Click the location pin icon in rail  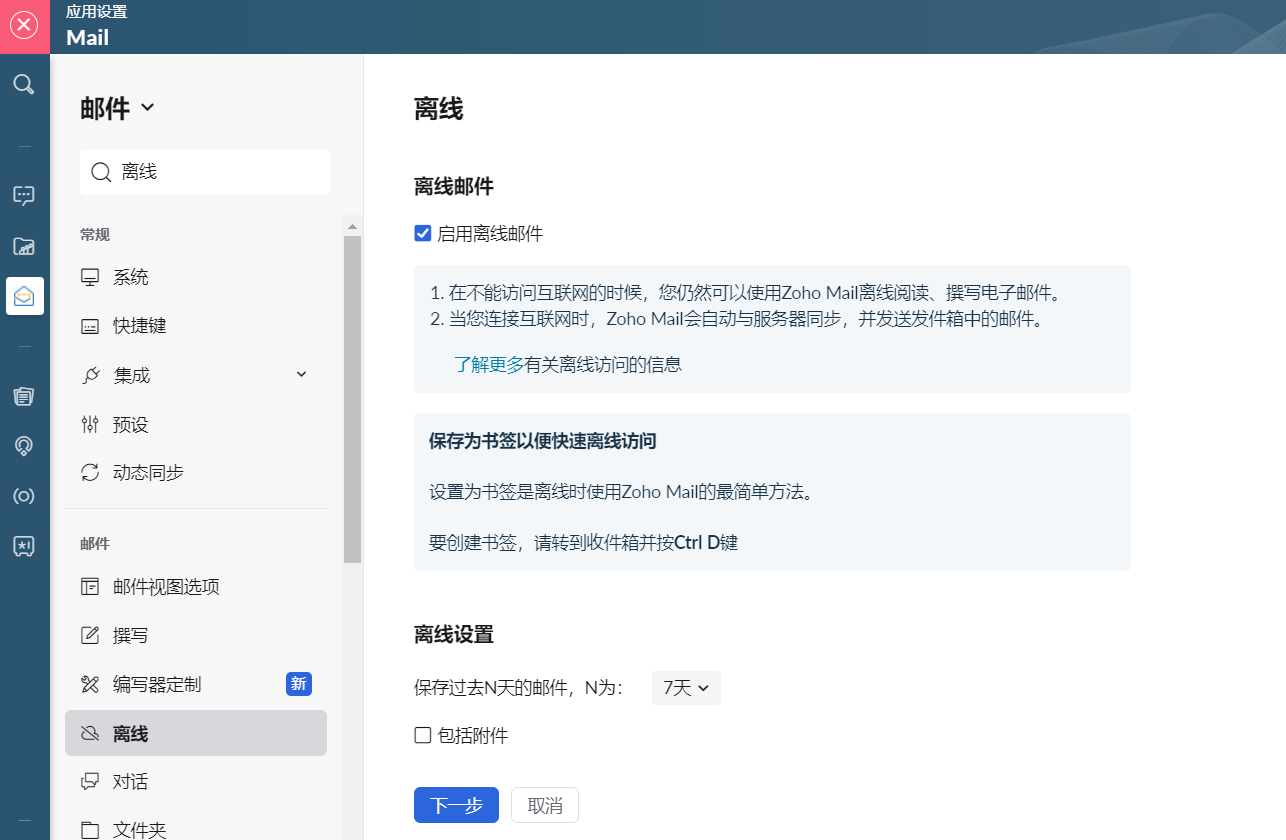tap(24, 446)
